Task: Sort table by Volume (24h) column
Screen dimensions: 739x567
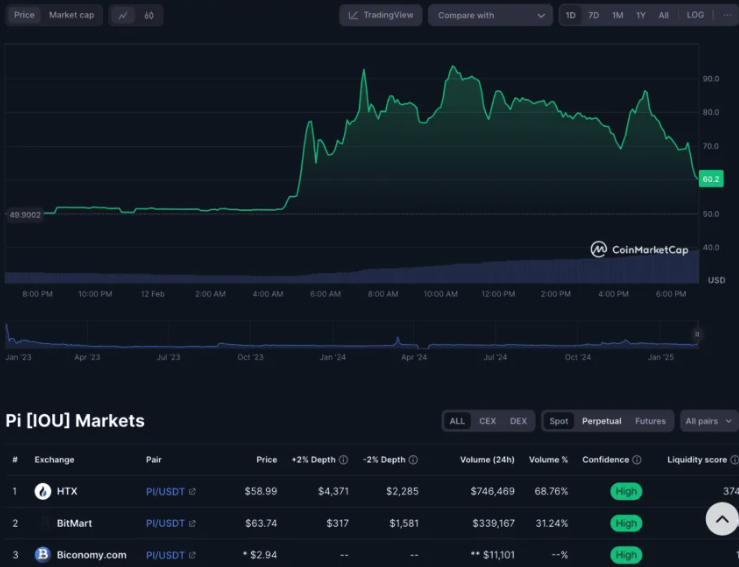Action: tap(487, 460)
